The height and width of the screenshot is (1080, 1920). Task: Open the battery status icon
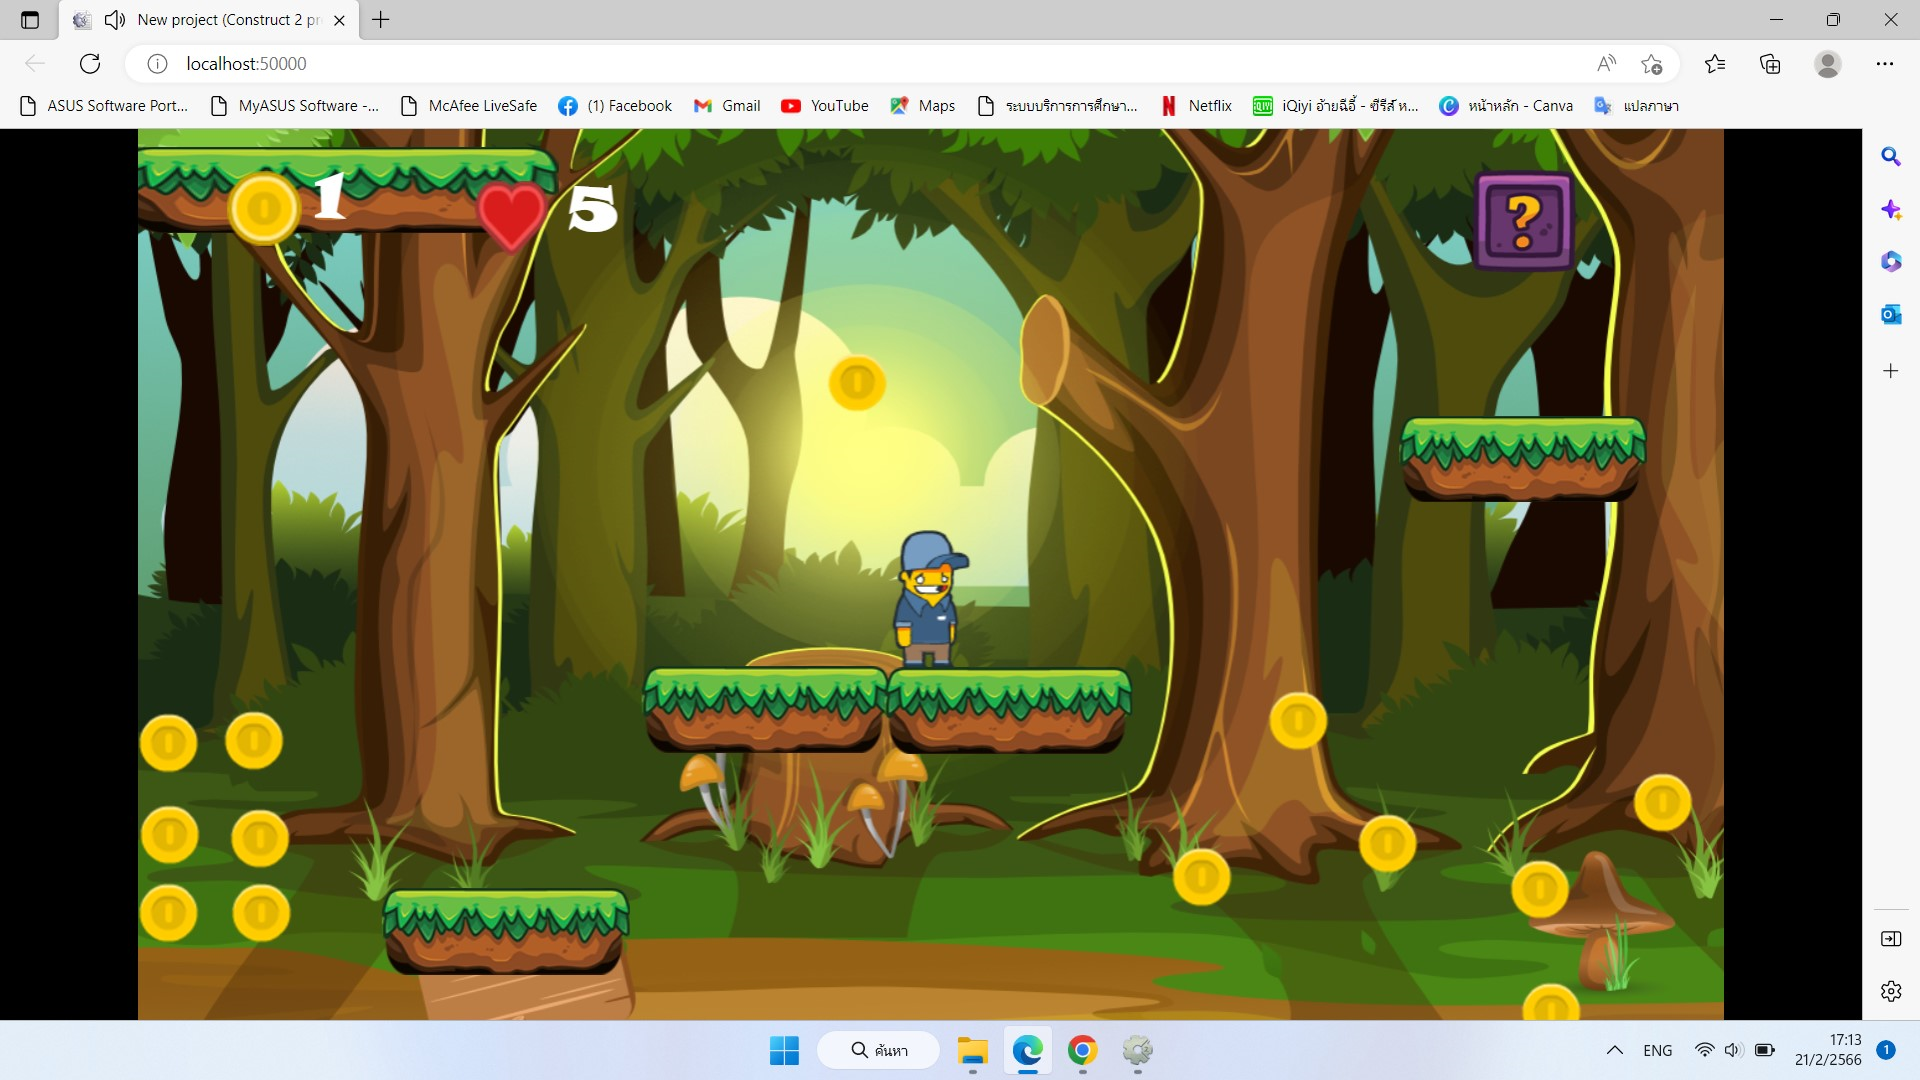pos(1765,1051)
